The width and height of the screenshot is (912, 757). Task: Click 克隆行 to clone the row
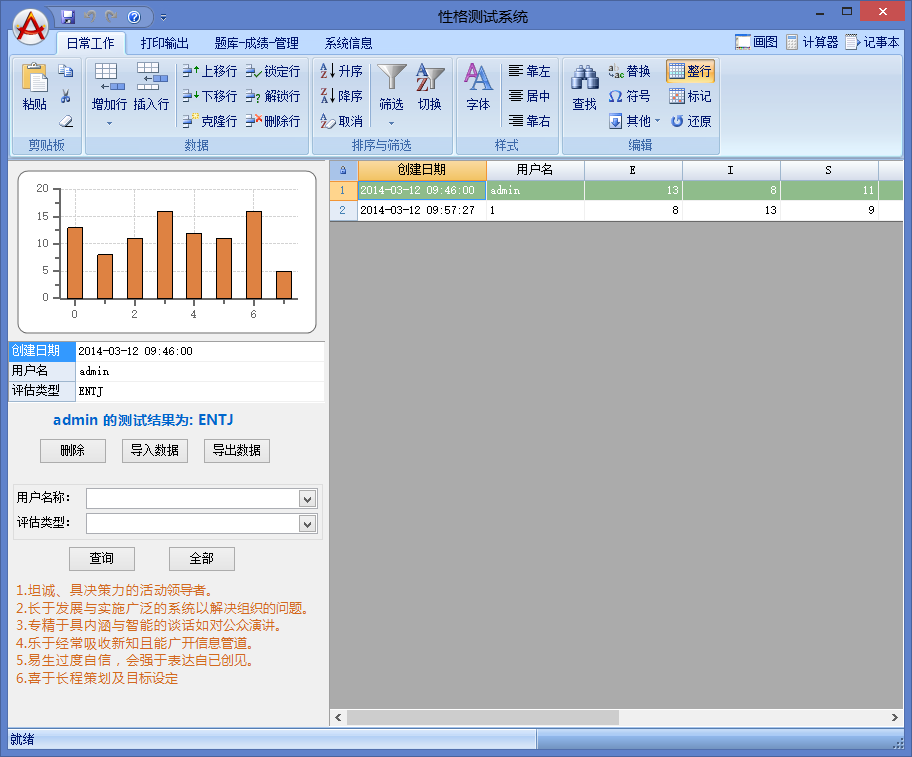coord(209,121)
